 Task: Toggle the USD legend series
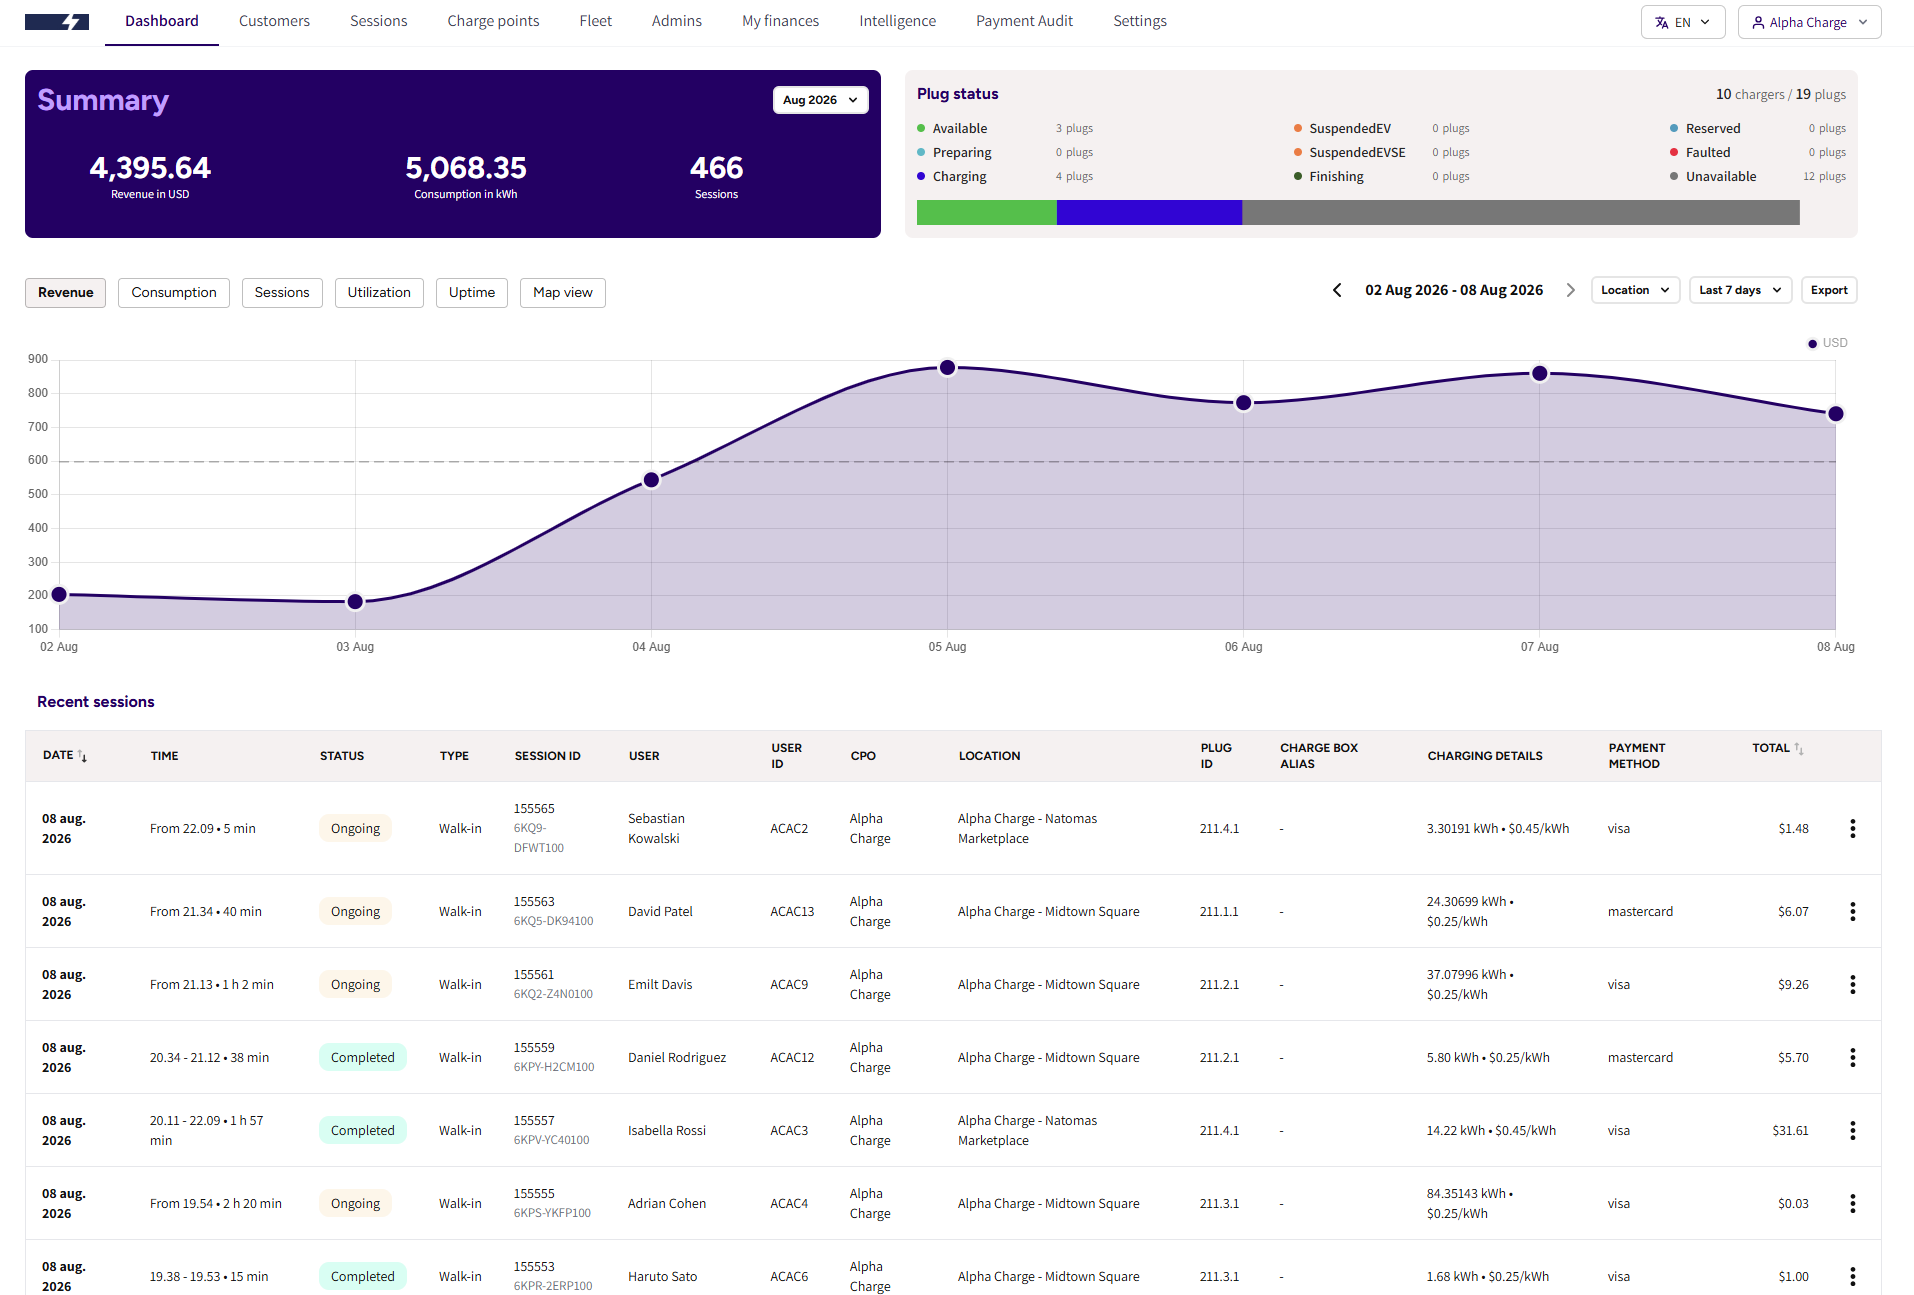[1827, 343]
